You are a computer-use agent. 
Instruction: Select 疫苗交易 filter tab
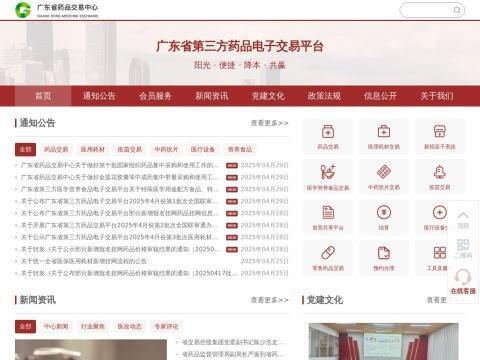tap(130, 149)
